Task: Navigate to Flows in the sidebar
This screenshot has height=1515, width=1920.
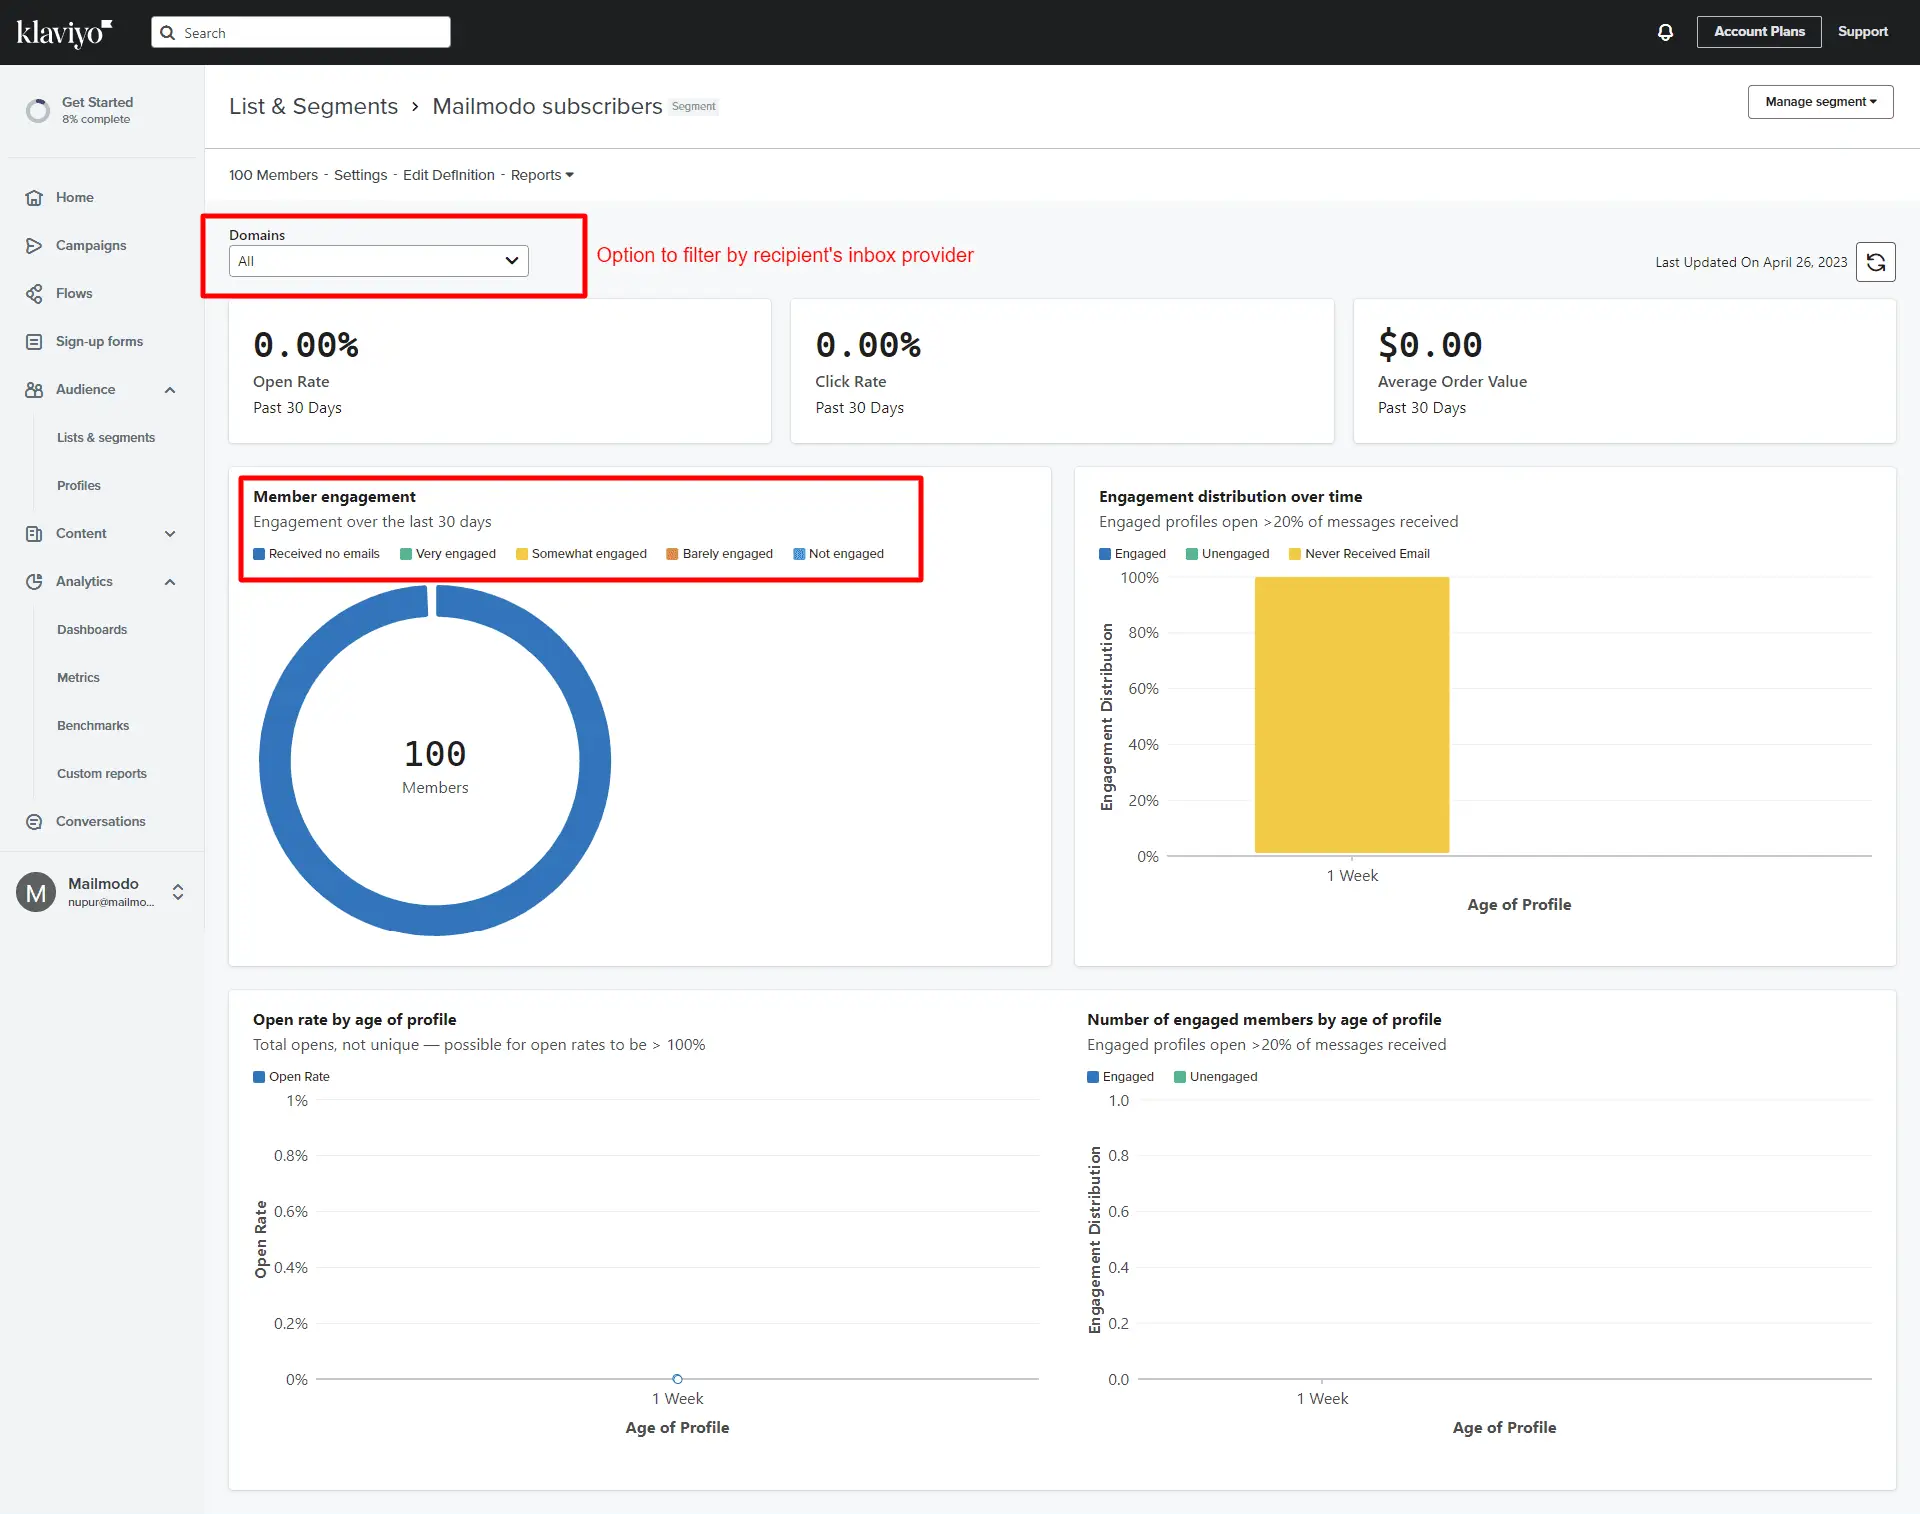Action: tap(73, 293)
